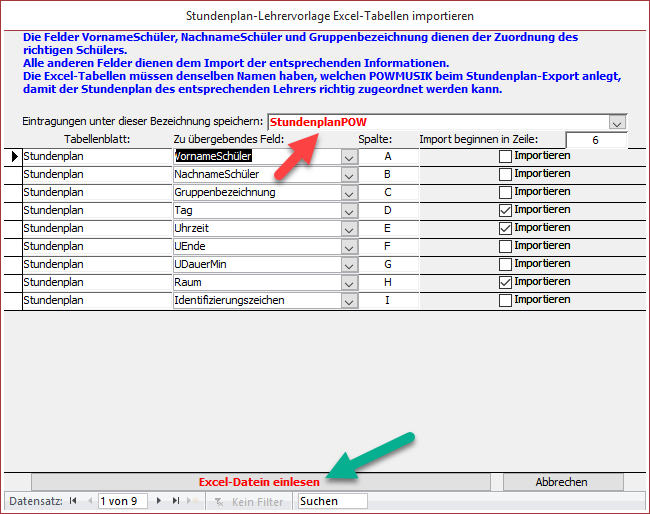Image resolution: width=650 pixels, height=514 pixels.
Task: Select the row marker for VornameSchüler row
Action: 13,156
